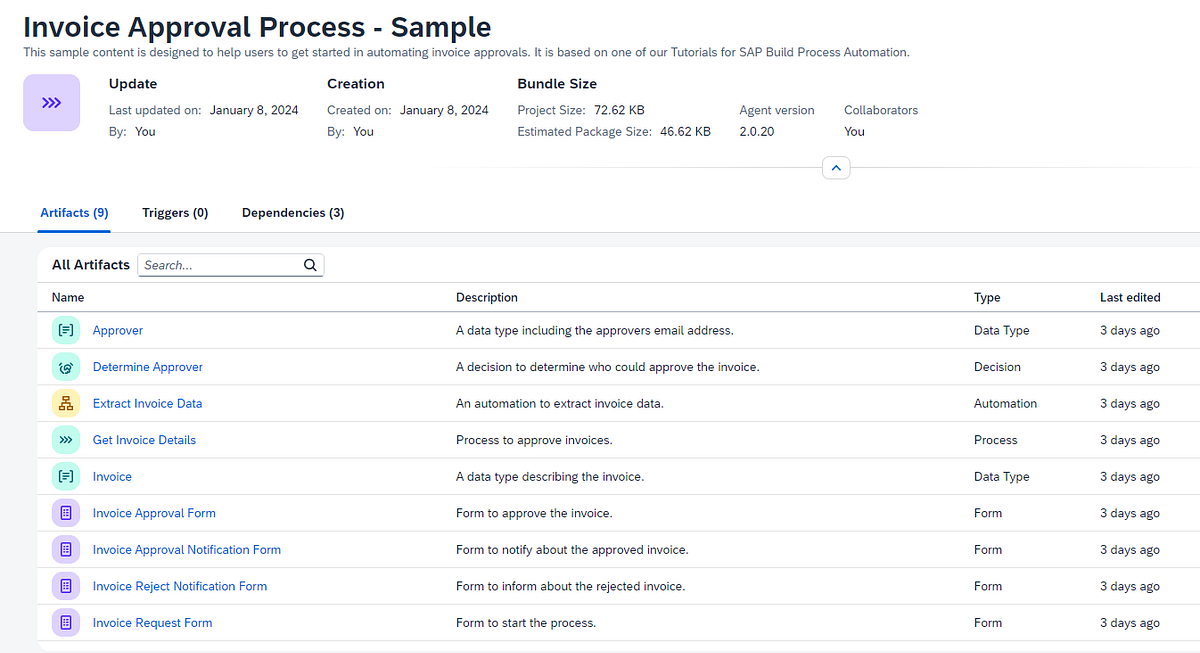Collapse the project details panel

tap(836, 167)
